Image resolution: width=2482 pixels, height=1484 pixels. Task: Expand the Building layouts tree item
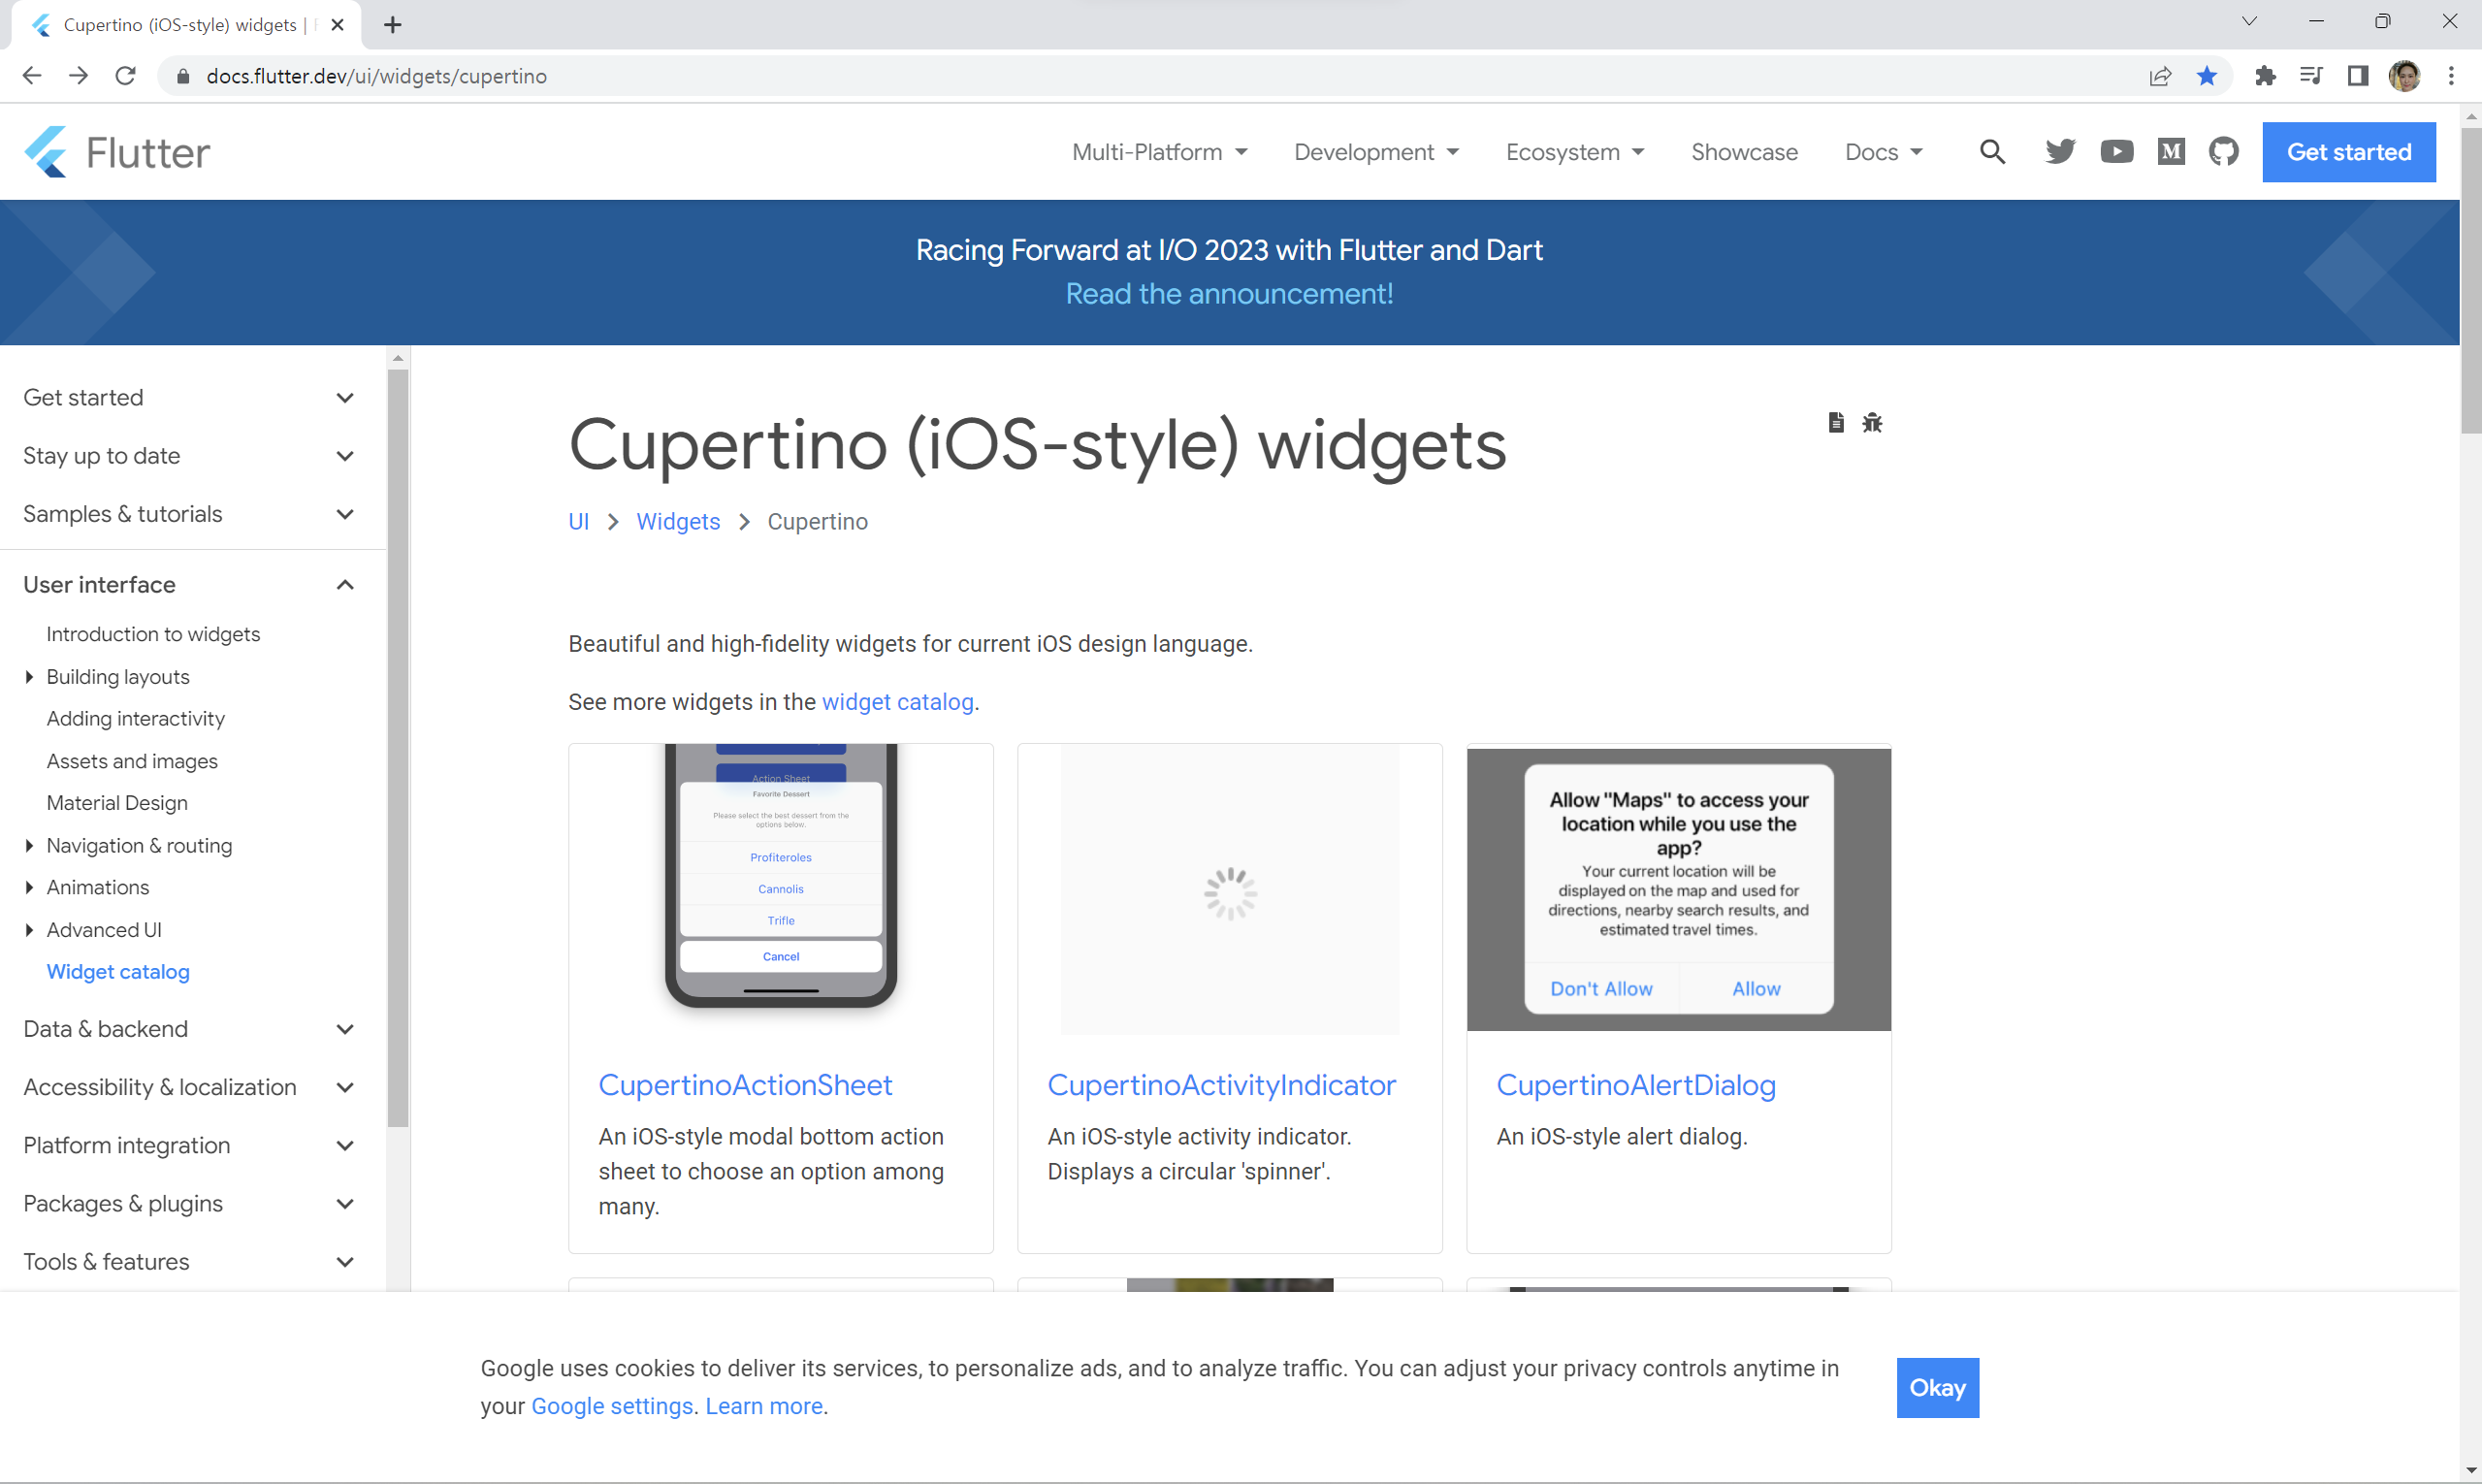30,677
